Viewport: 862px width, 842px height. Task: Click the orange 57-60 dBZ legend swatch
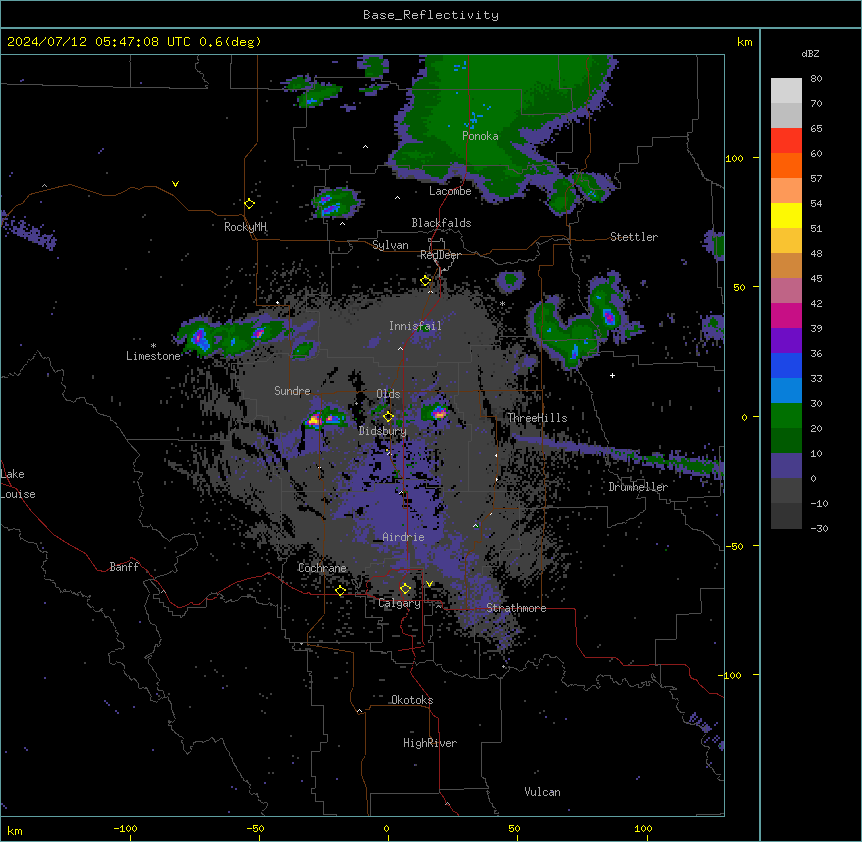tap(786, 165)
